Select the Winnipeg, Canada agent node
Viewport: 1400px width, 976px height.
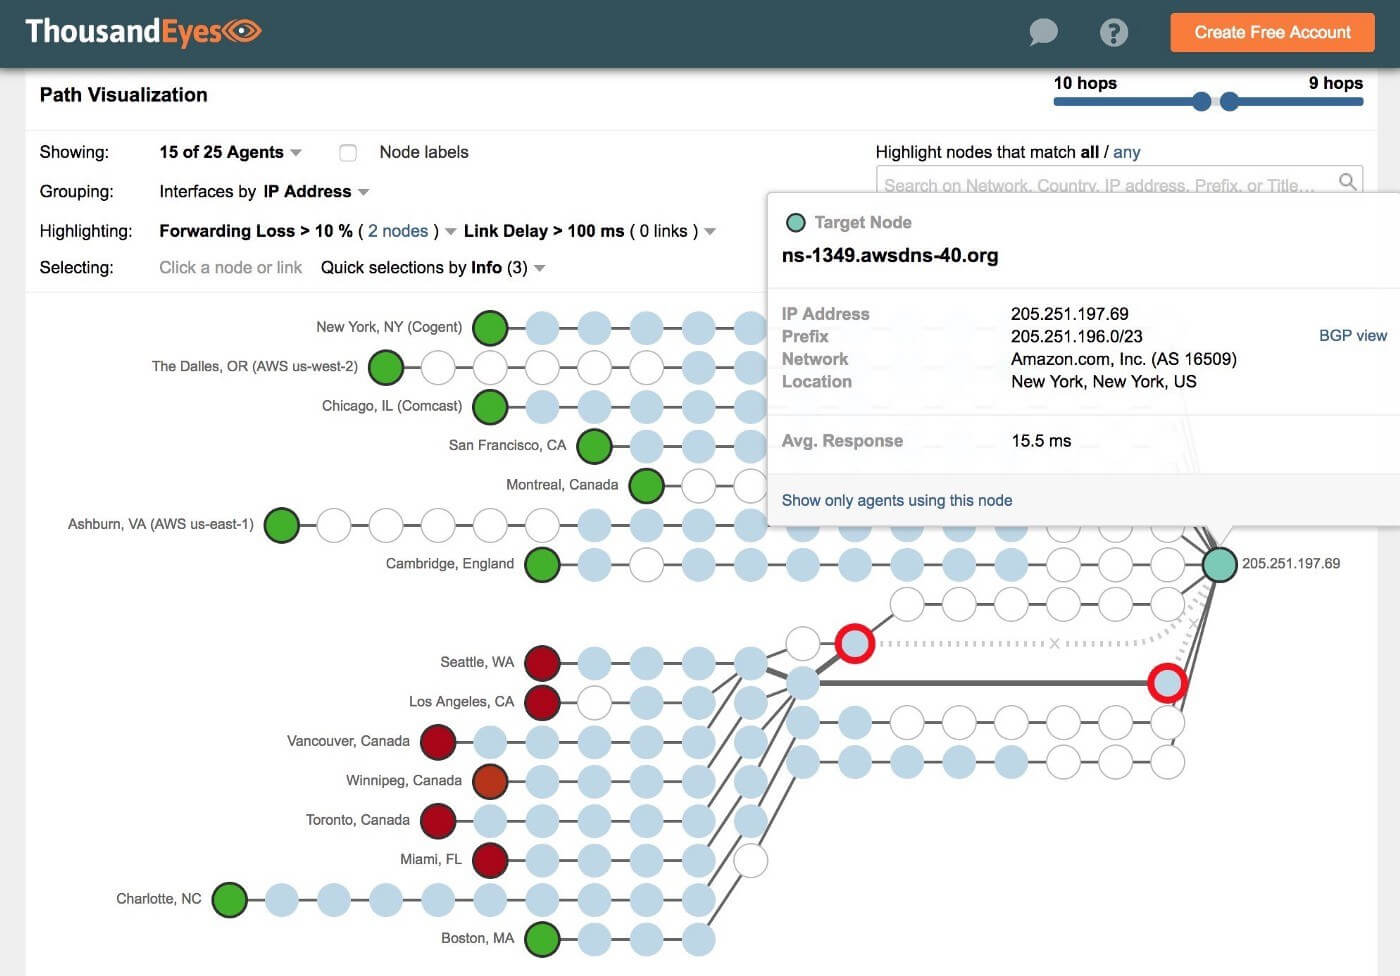click(490, 781)
